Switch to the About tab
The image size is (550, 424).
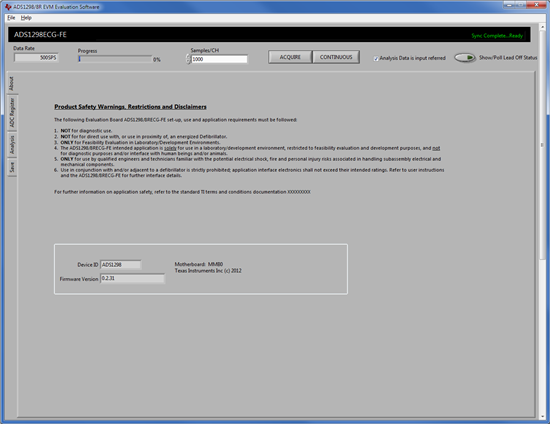[x=12, y=83]
